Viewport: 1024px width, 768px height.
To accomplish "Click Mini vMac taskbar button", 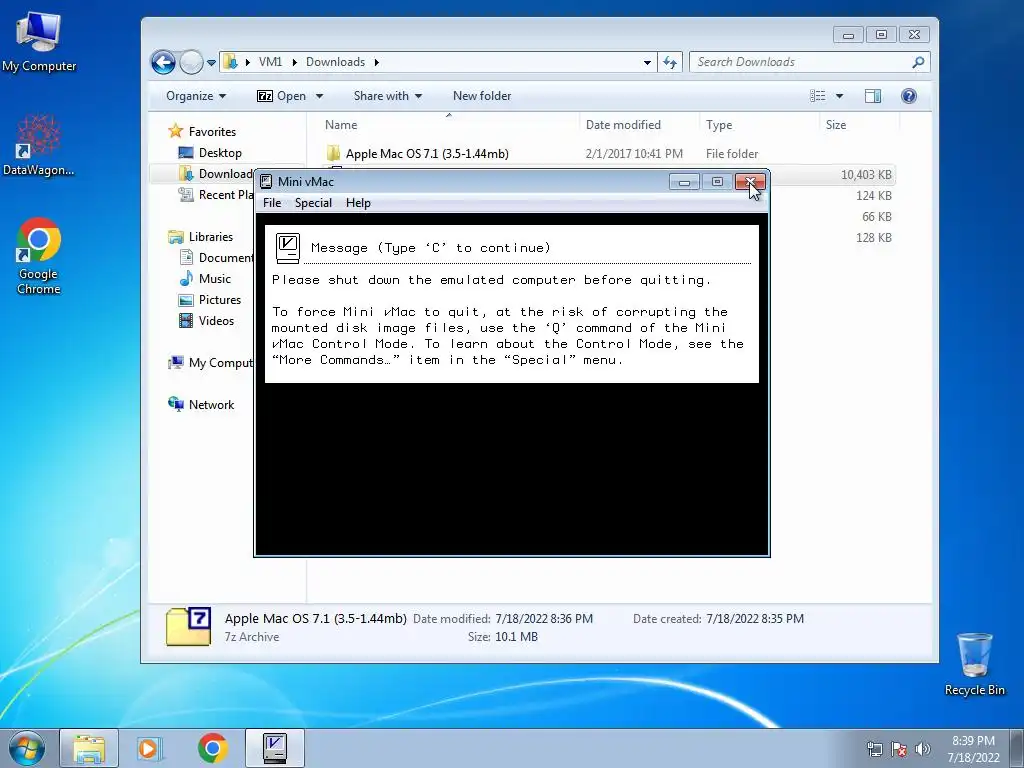I will point(275,748).
